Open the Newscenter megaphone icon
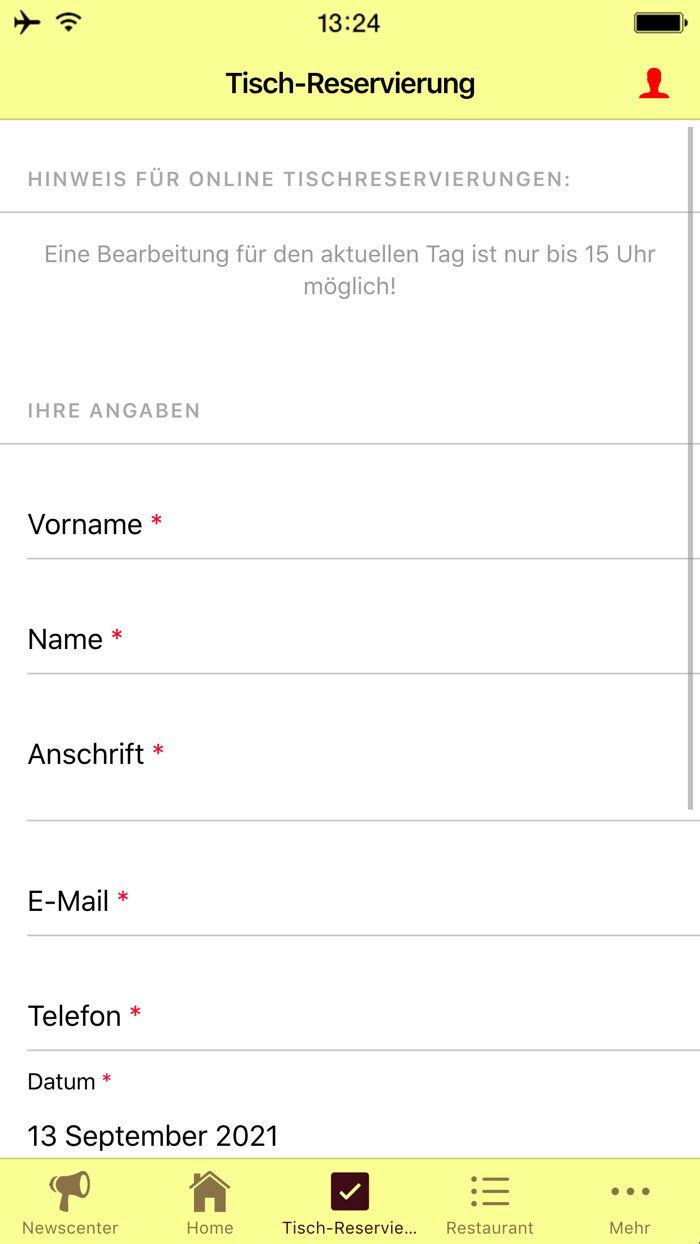The width and height of the screenshot is (700, 1244). [x=70, y=1192]
